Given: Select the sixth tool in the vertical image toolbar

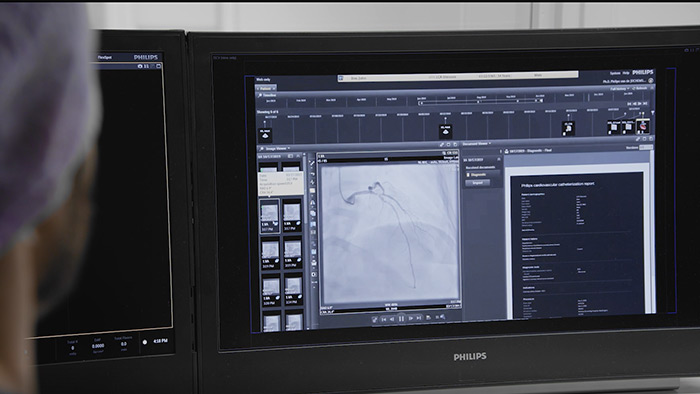Looking at the screenshot, I should 313,213.
